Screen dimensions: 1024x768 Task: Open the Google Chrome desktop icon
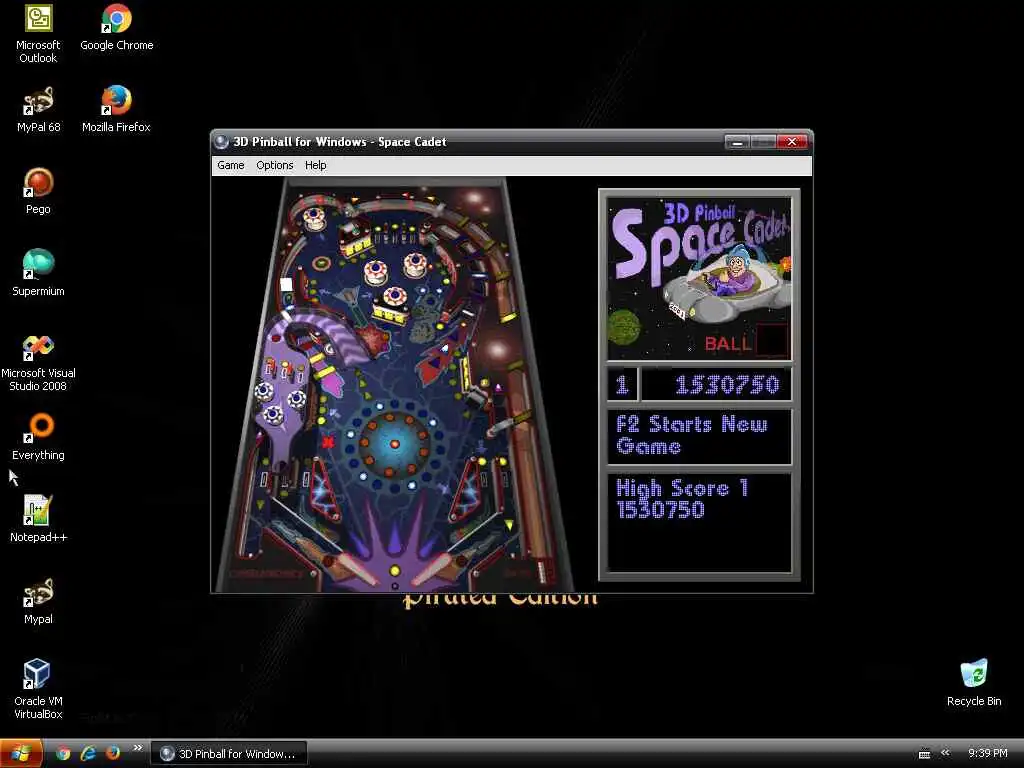[x=116, y=28]
